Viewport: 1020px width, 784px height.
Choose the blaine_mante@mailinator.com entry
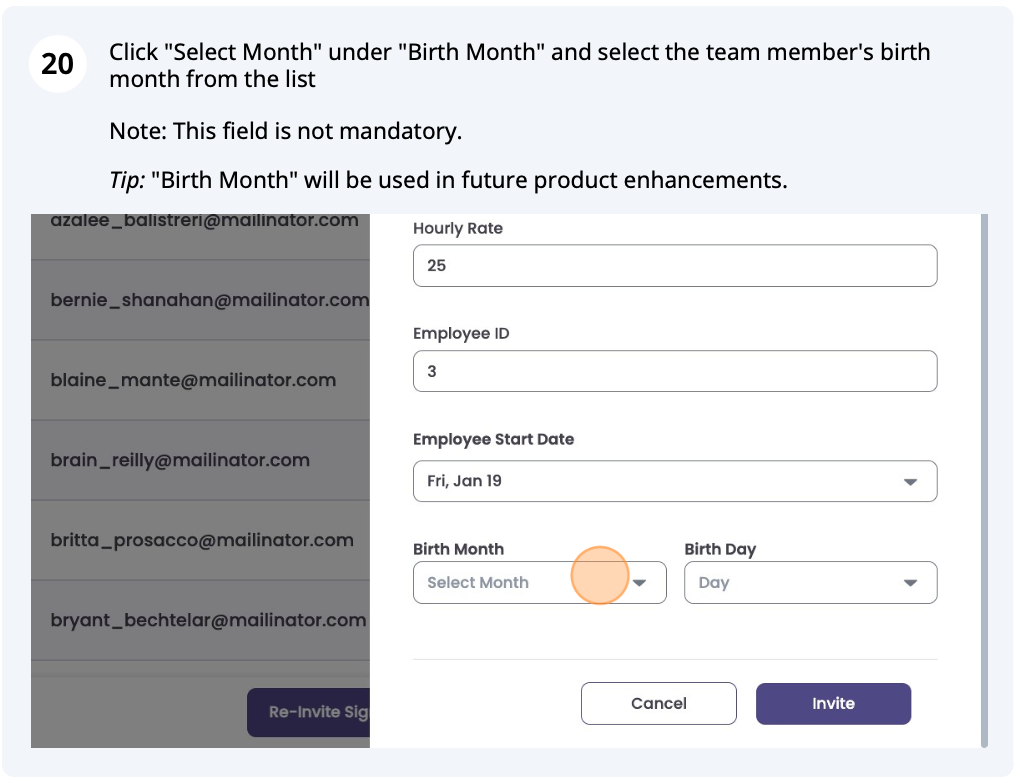pos(193,380)
